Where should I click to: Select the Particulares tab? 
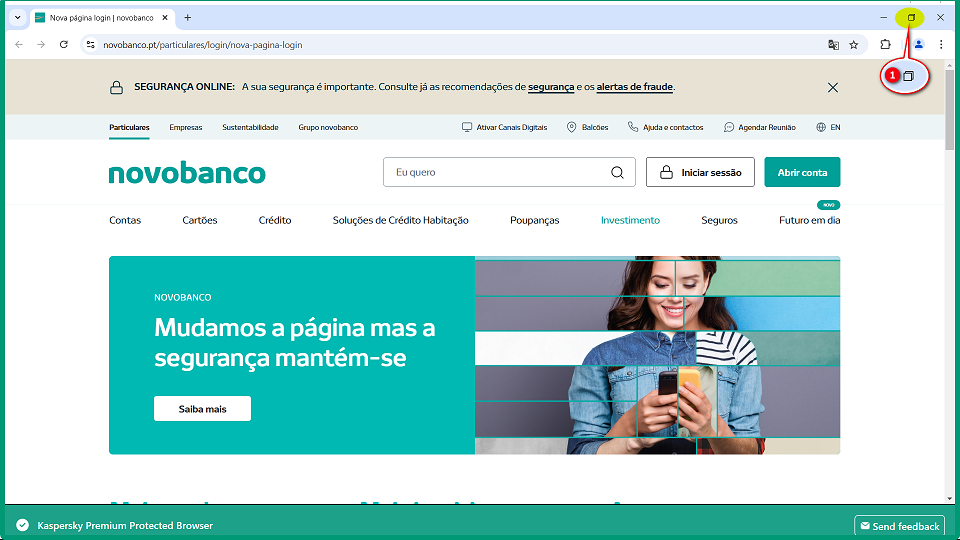pyautogui.click(x=129, y=127)
